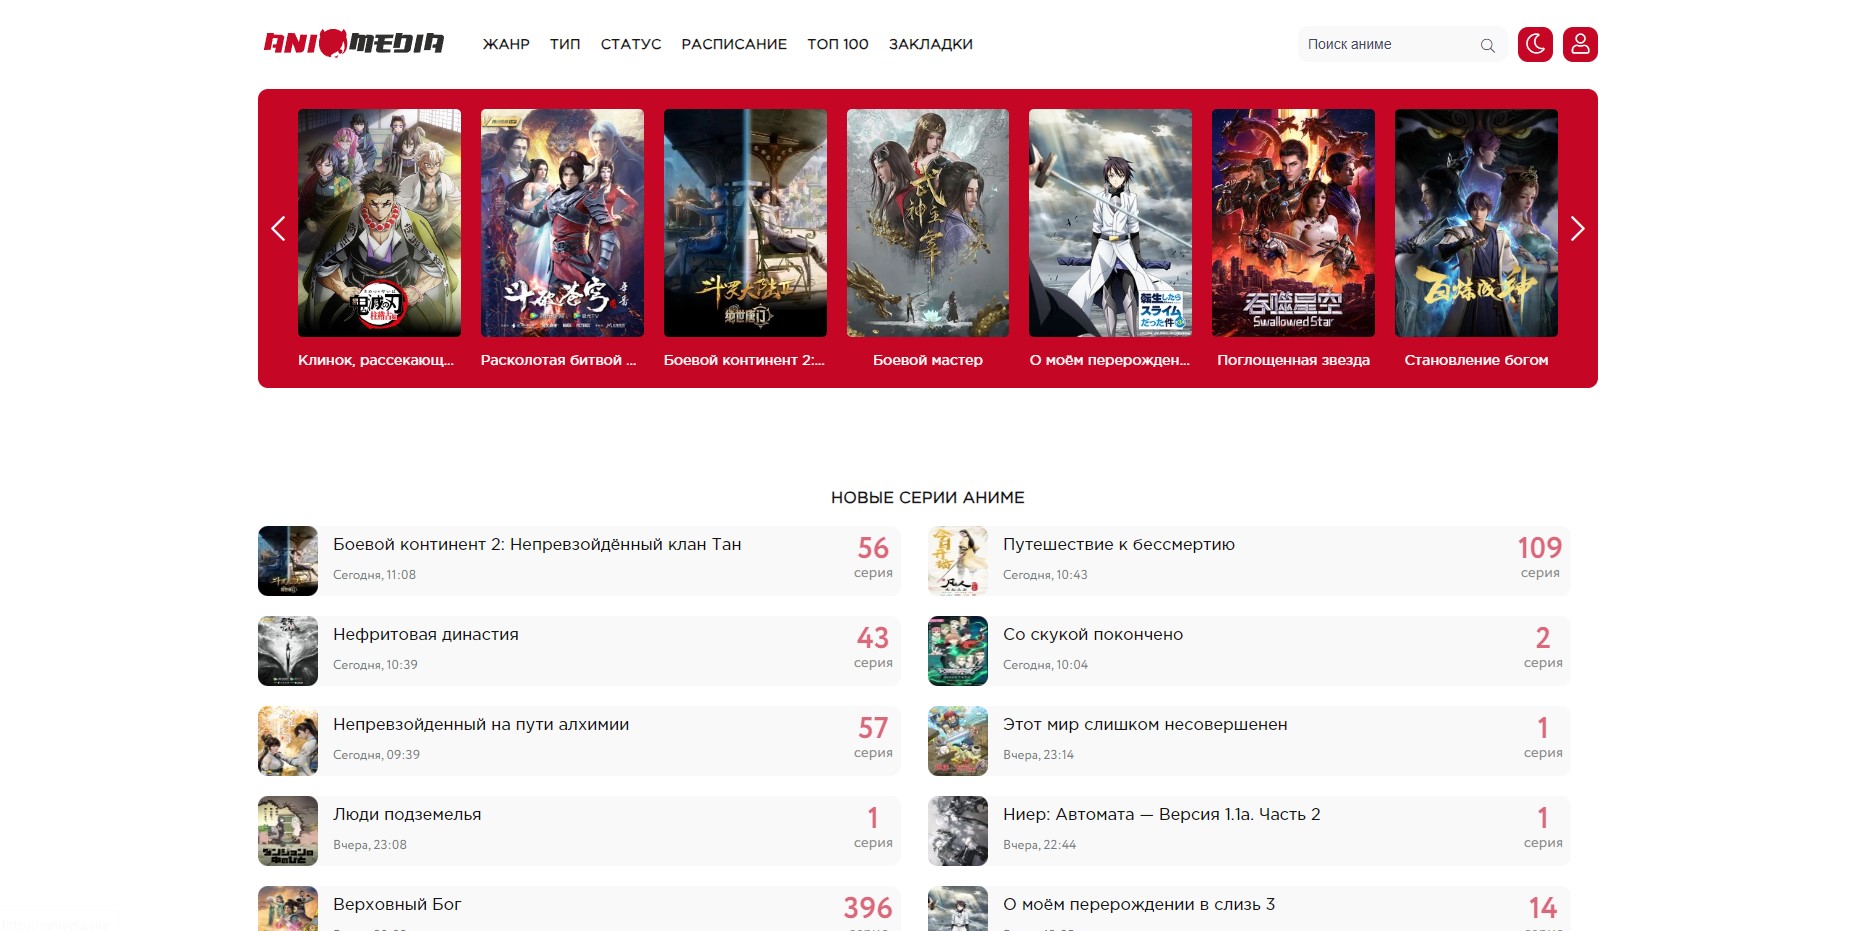The image size is (1855, 931).
Task: Open Поглощенная звезда poster in carousel
Action: (x=1293, y=223)
